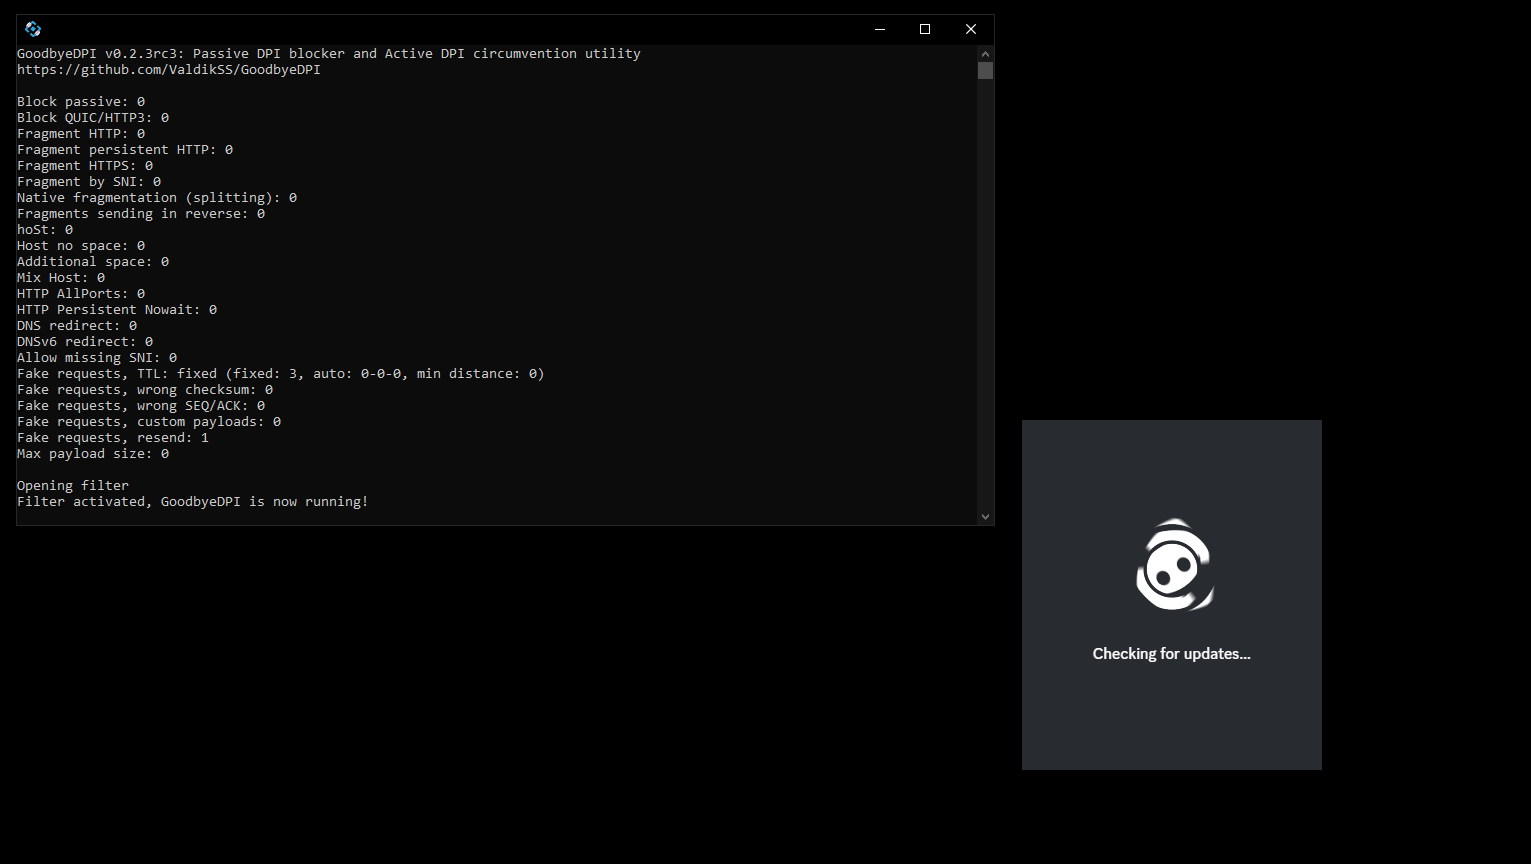Click the "Allow missing SNI: 0" line
Viewport: 1531px width, 864px height.
(97, 358)
